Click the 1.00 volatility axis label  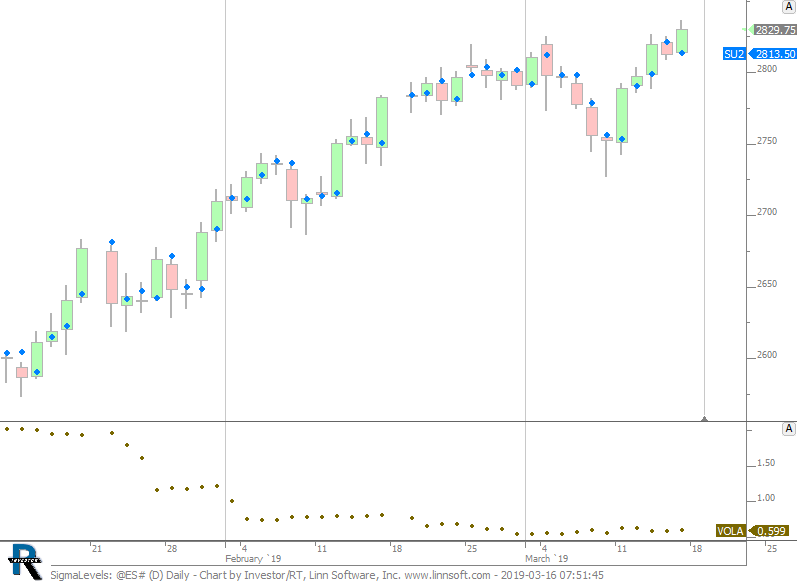coord(766,498)
